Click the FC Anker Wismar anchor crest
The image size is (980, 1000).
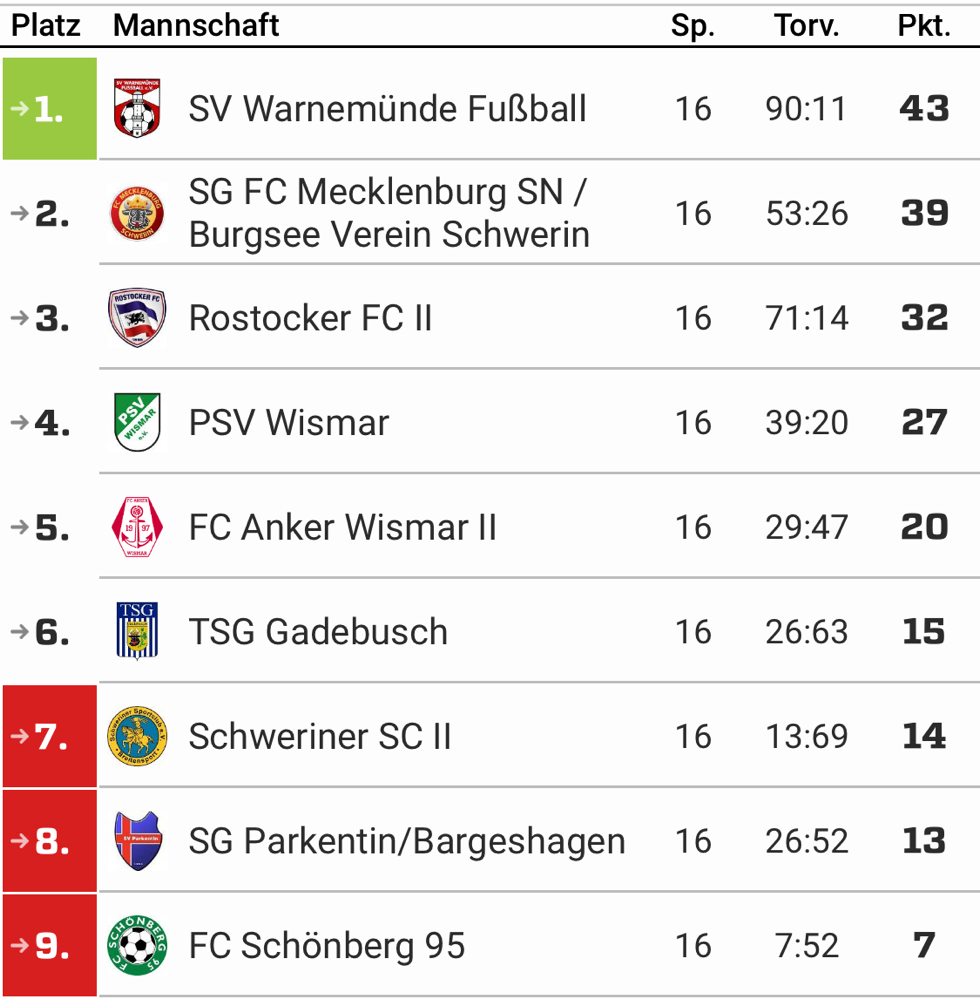tap(137, 527)
